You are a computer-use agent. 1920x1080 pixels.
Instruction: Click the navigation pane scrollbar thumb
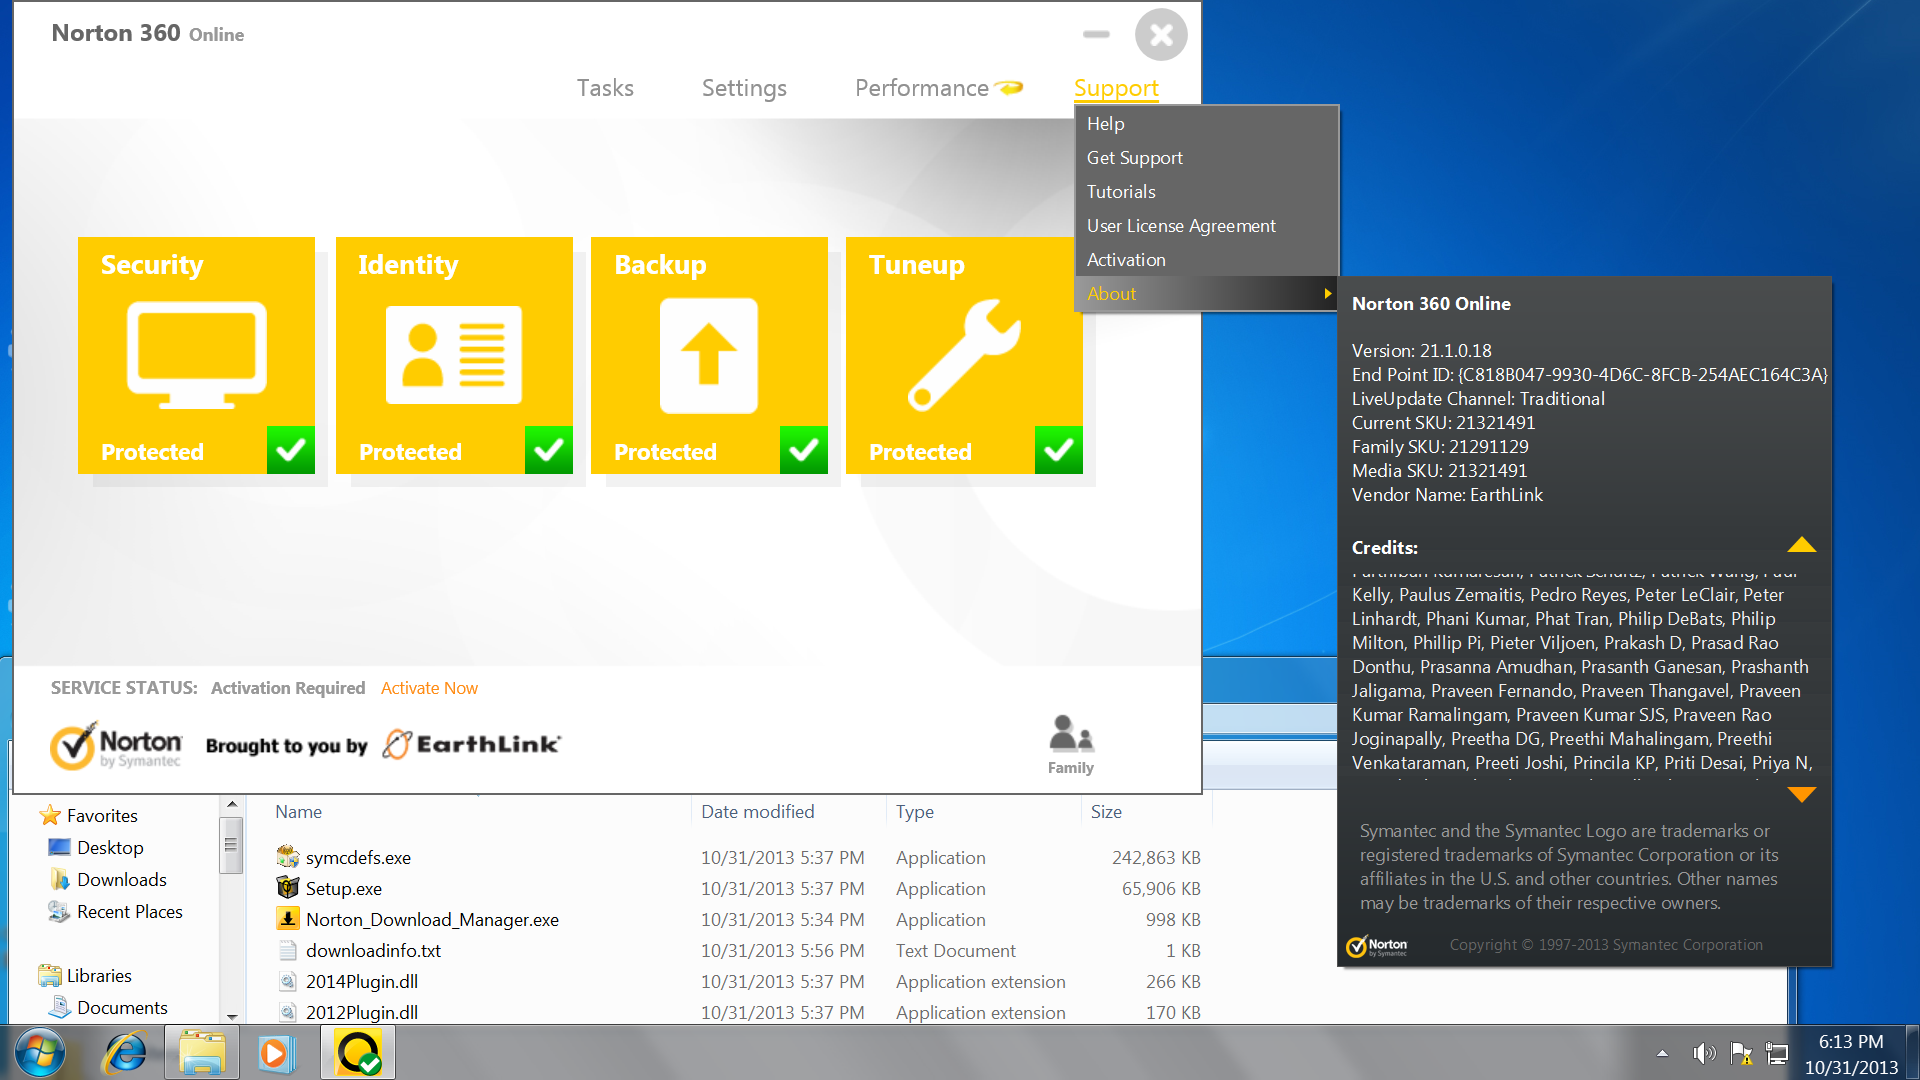point(231,845)
